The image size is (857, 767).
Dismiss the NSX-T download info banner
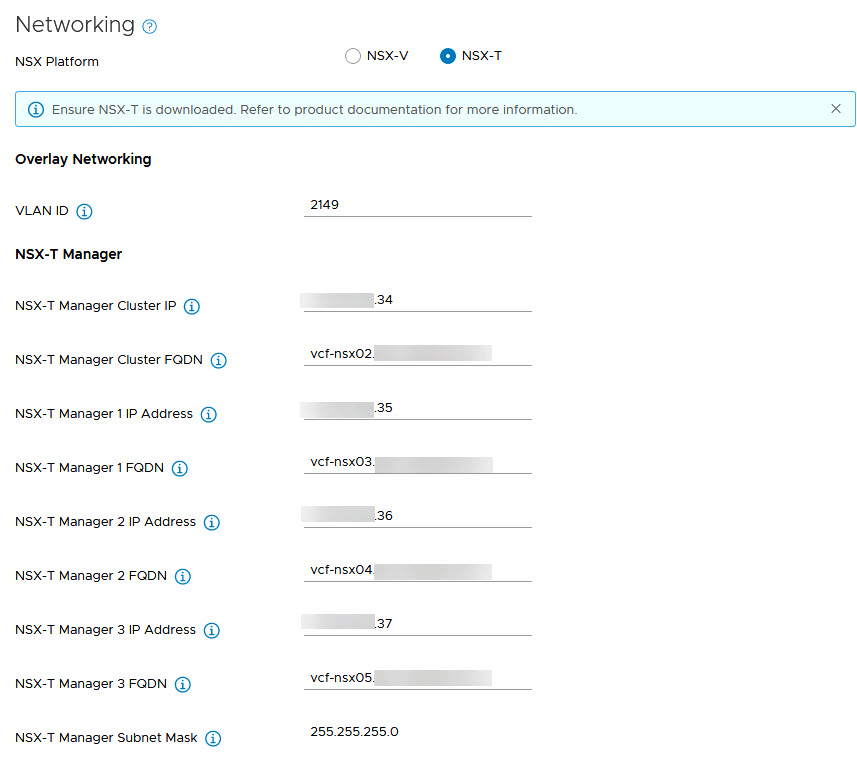836,109
